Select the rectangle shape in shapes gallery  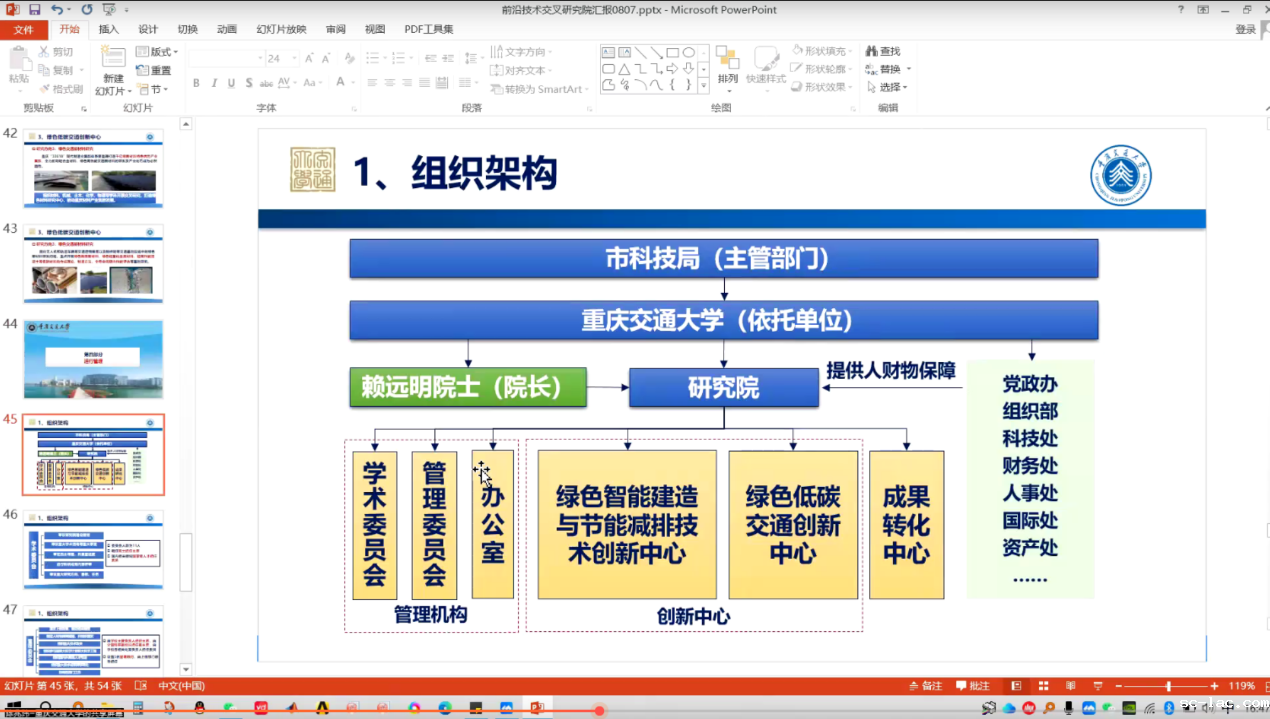coord(673,53)
